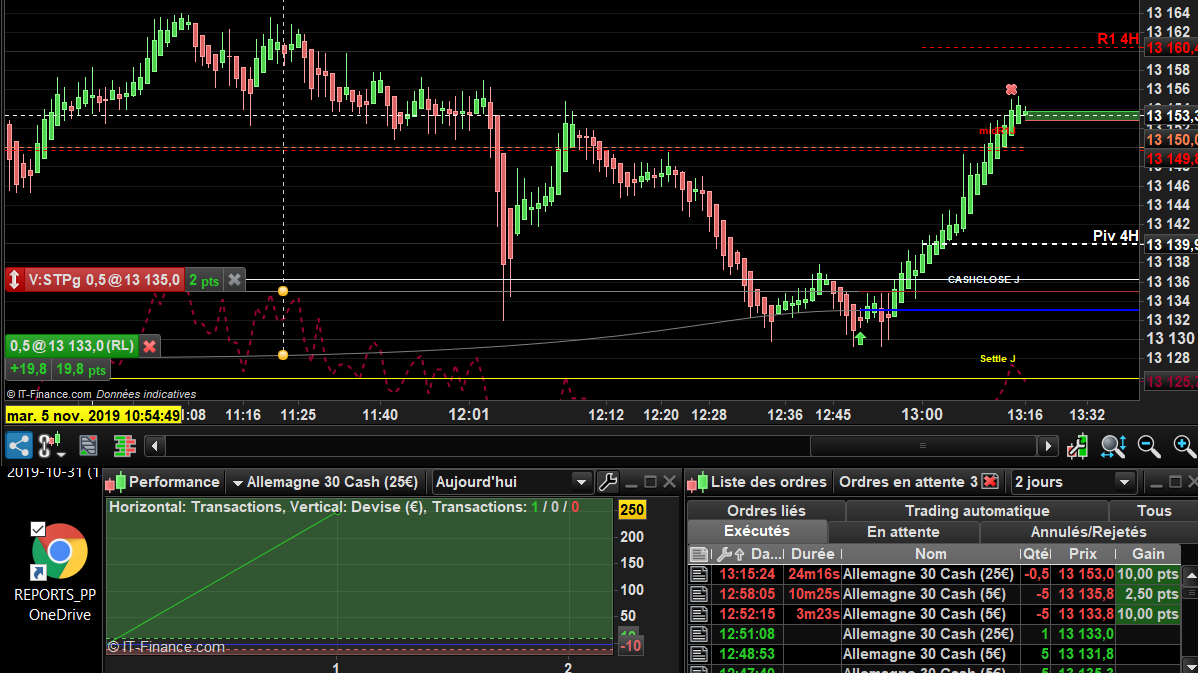Click the Ordres en attente 3 button
The height and width of the screenshot is (673, 1198).
pyautogui.click(x=908, y=482)
